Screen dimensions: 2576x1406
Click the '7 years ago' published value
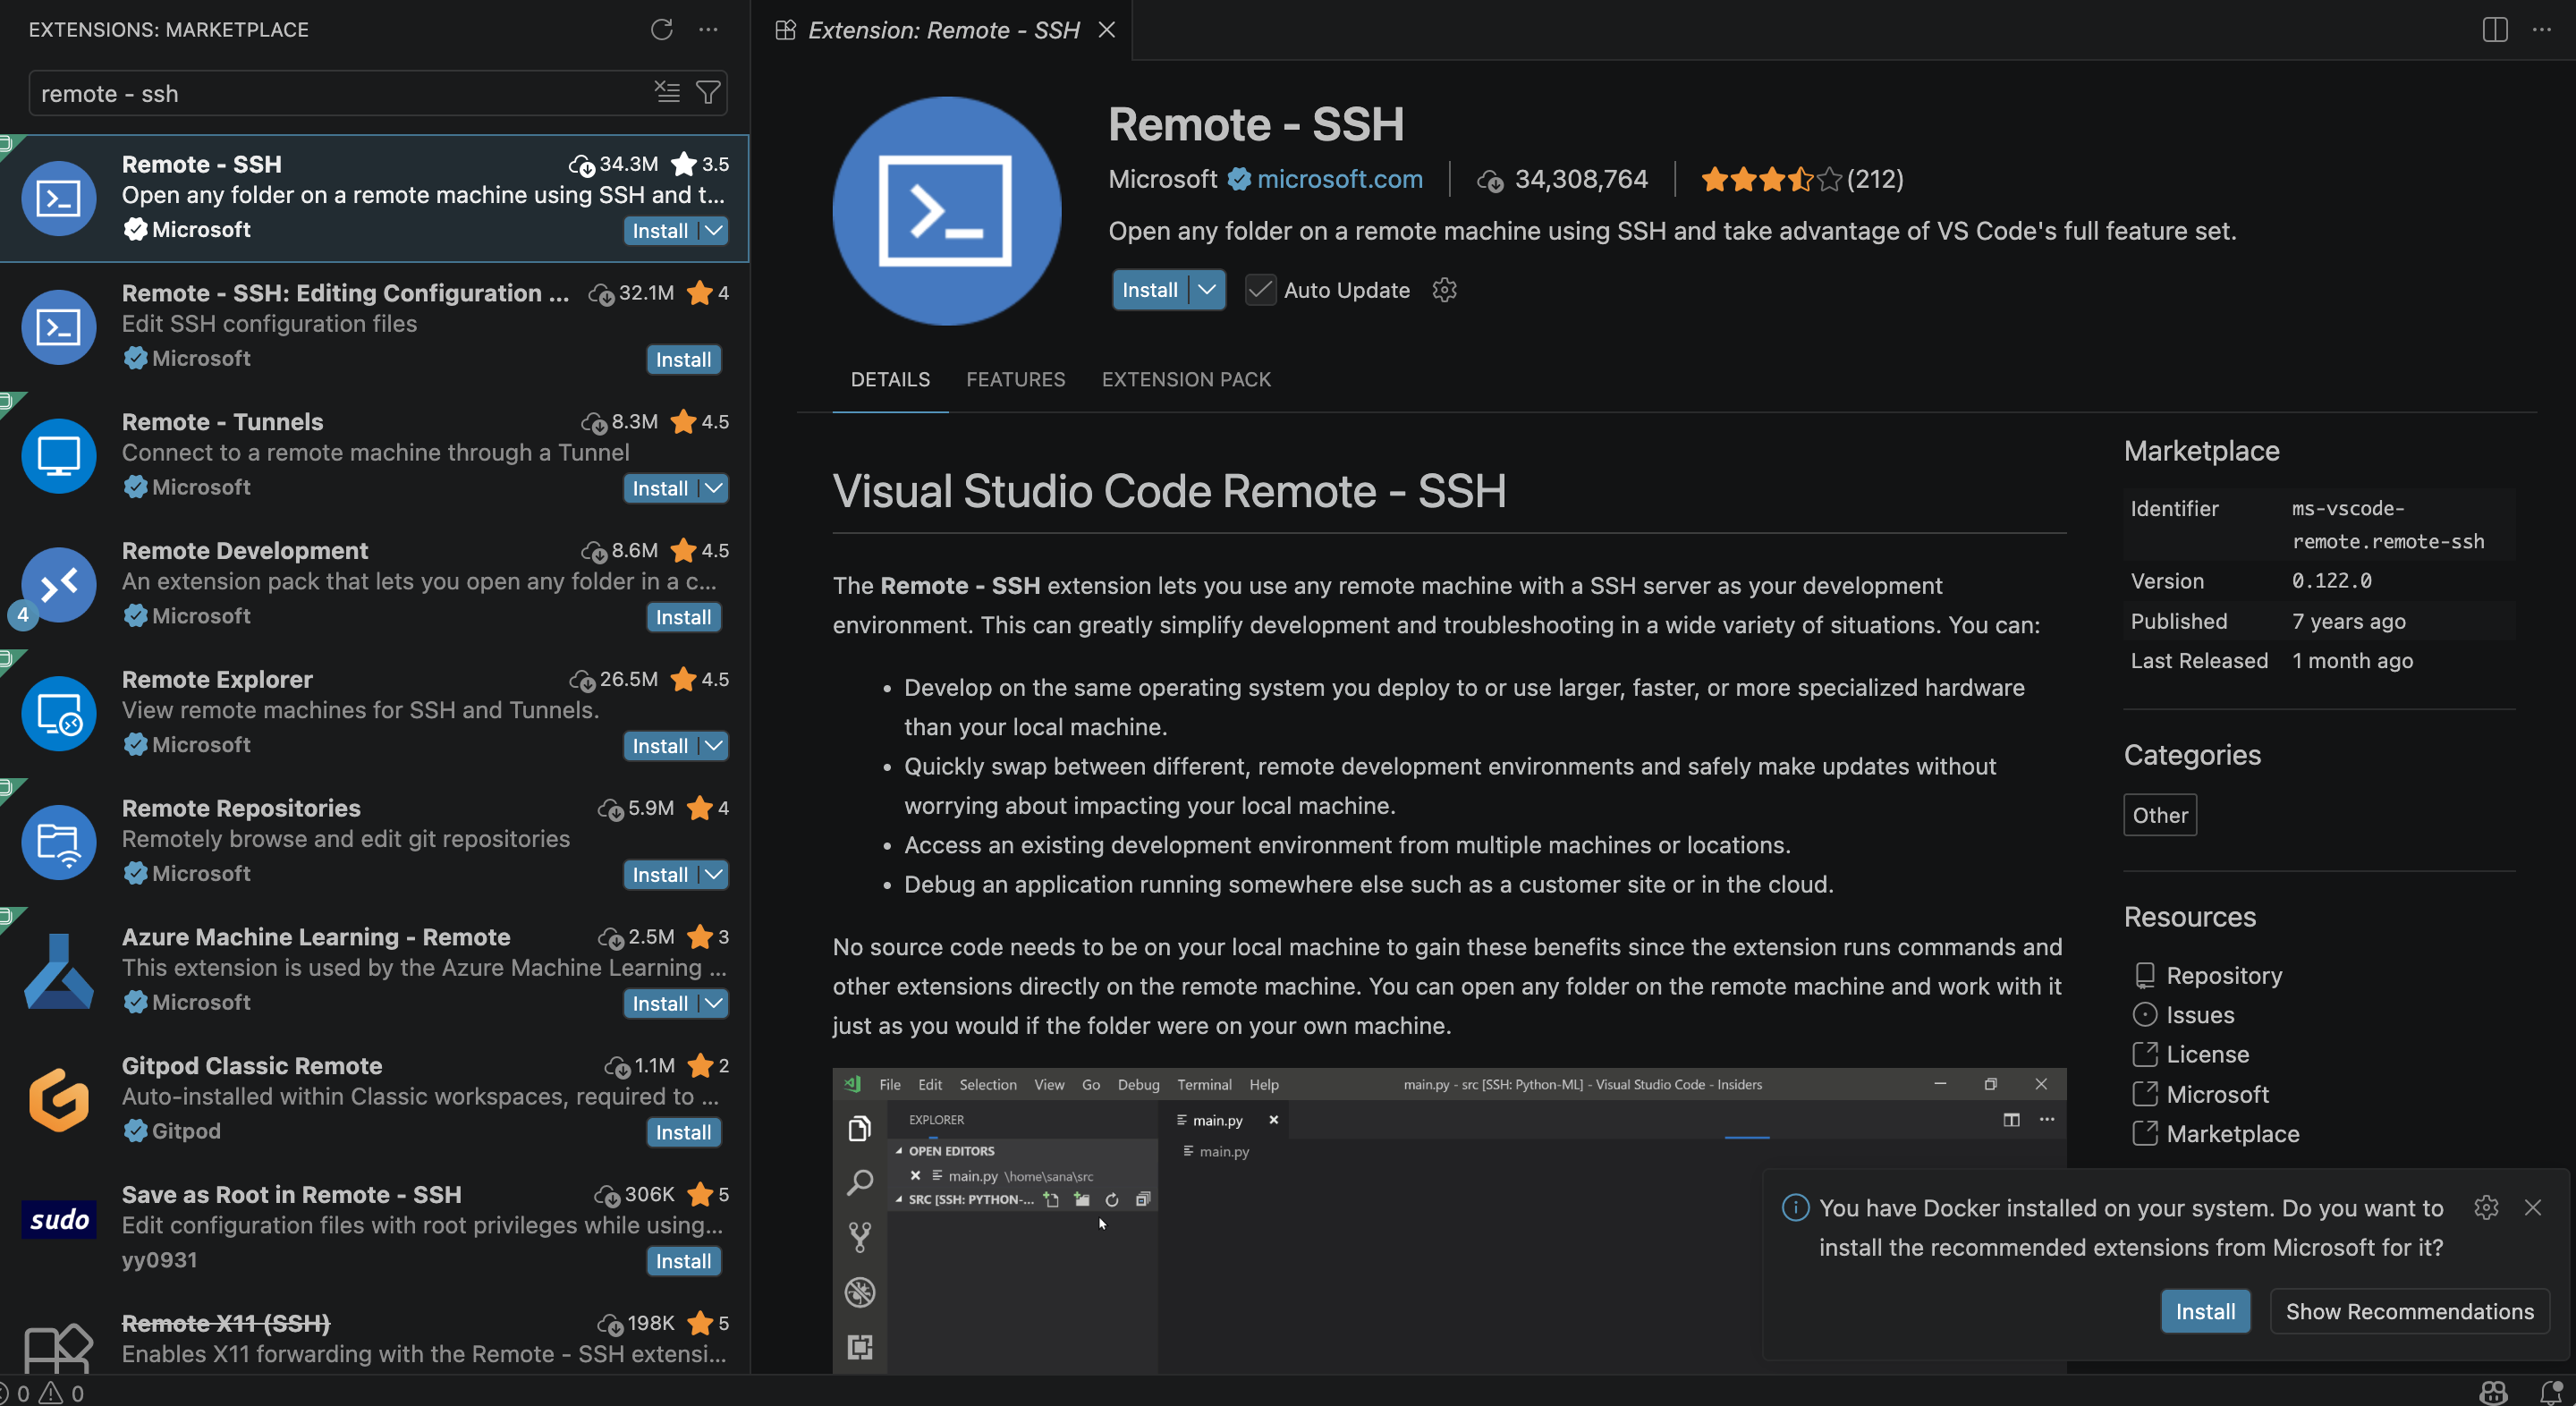pos(2348,621)
